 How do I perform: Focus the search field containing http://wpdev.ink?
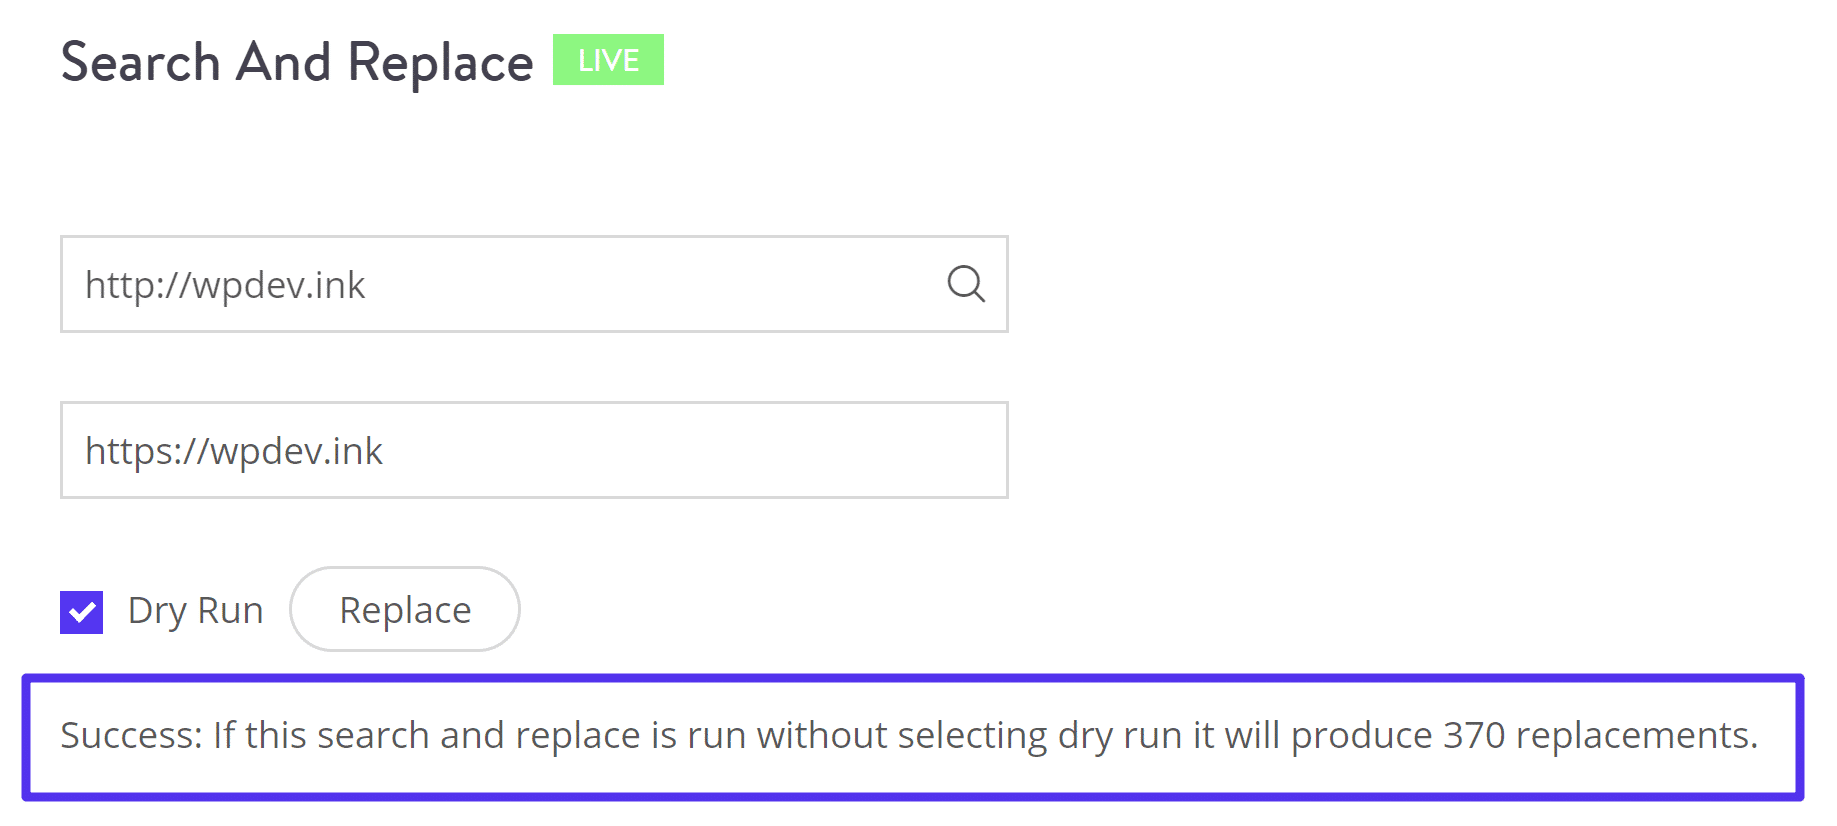click(x=500, y=285)
